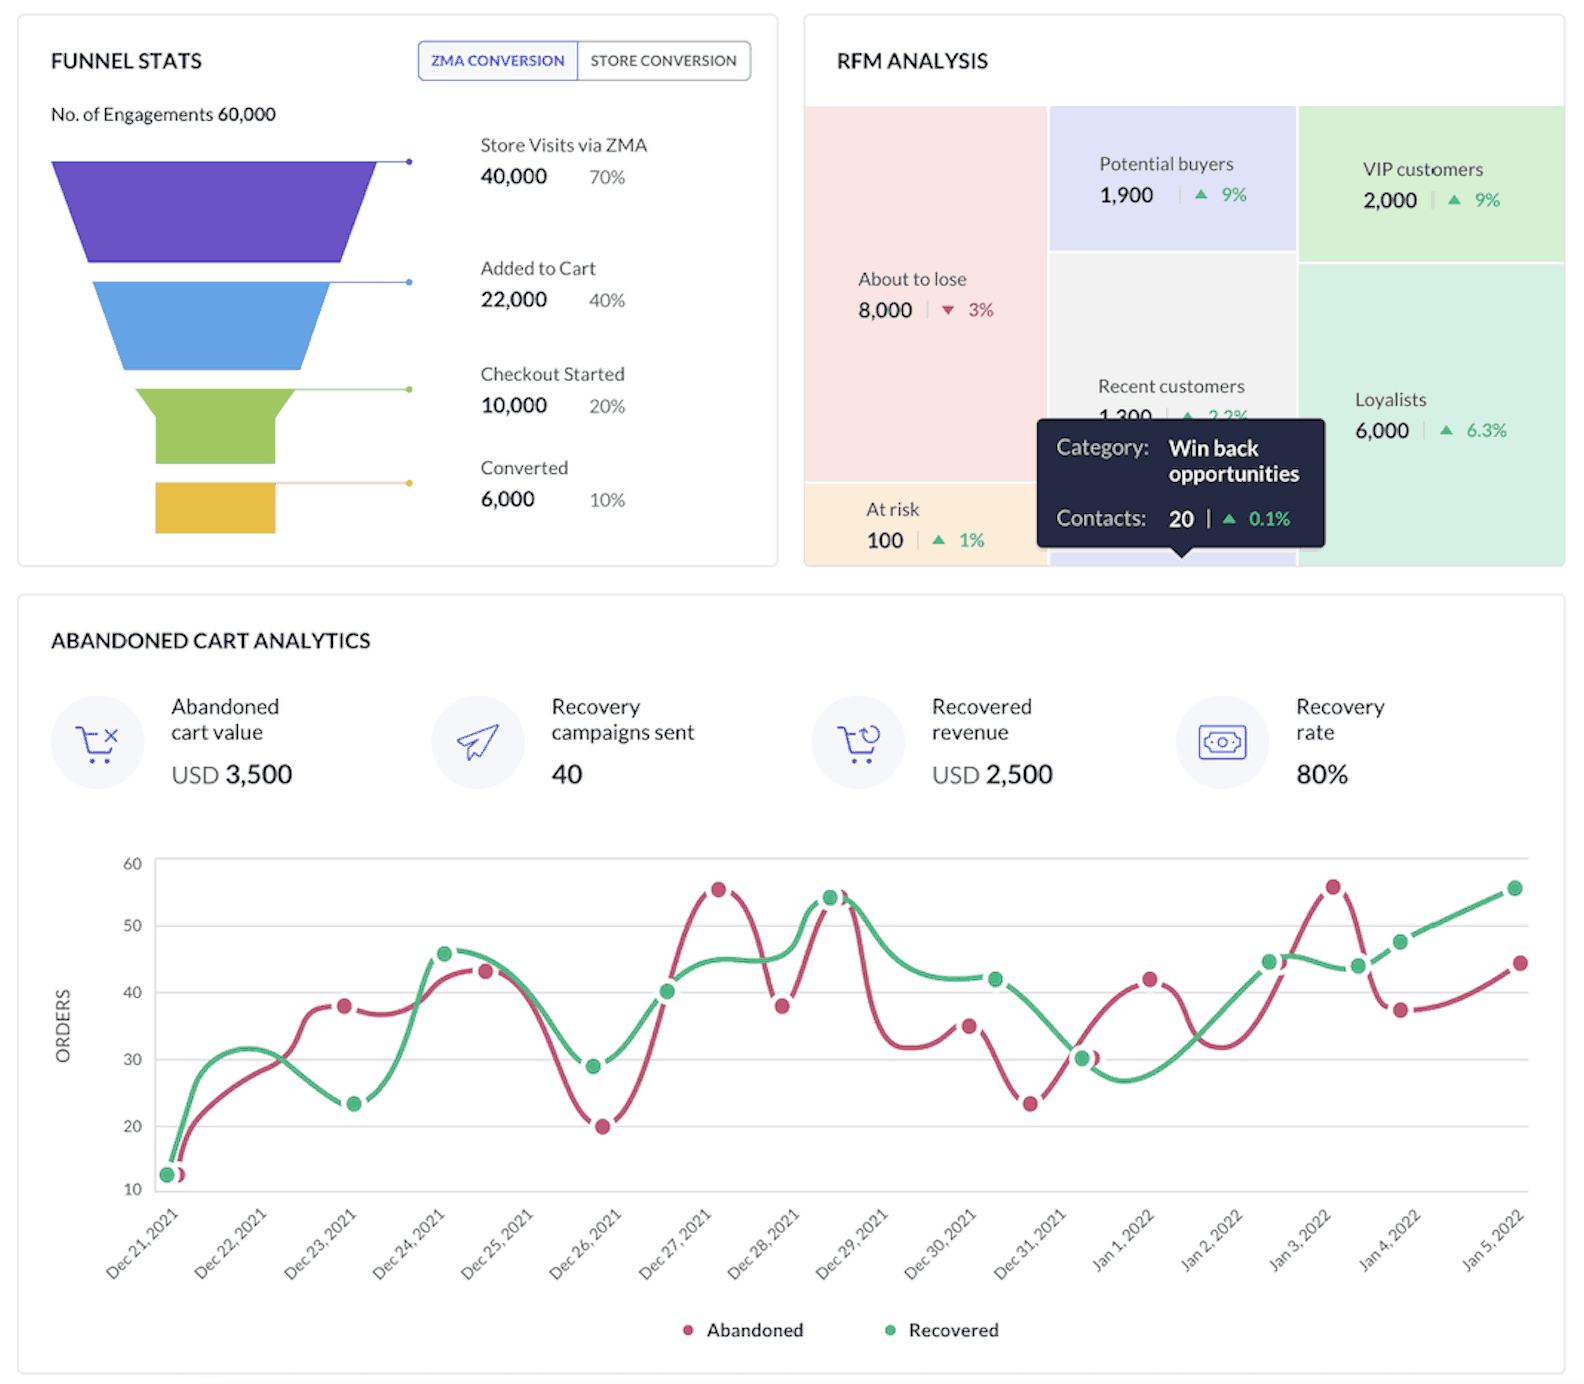Open the About to lose RFM tile

coord(925,295)
